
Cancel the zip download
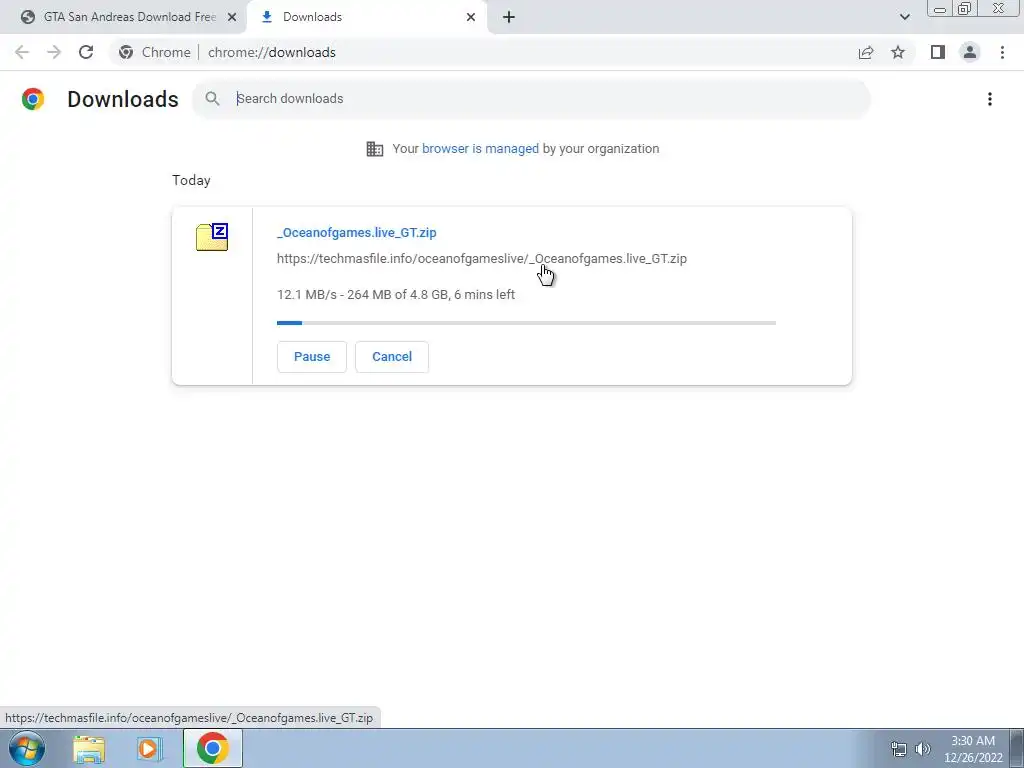[392, 357]
